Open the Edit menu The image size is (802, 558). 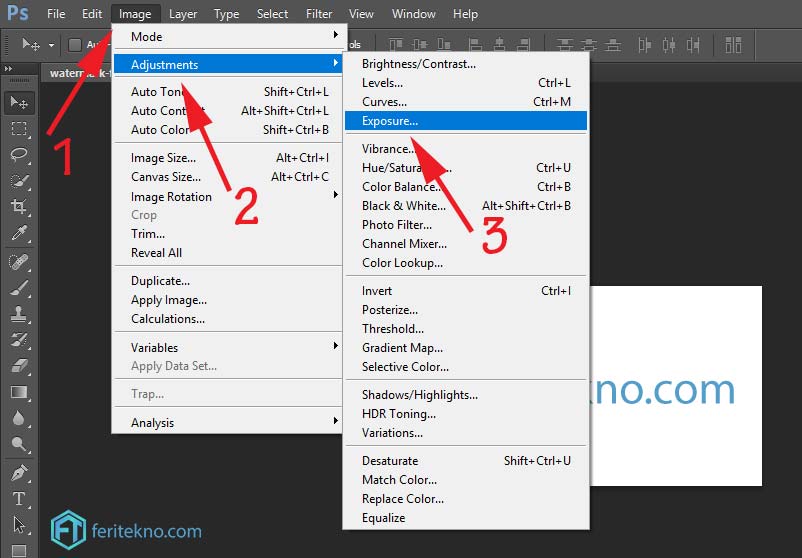(92, 14)
